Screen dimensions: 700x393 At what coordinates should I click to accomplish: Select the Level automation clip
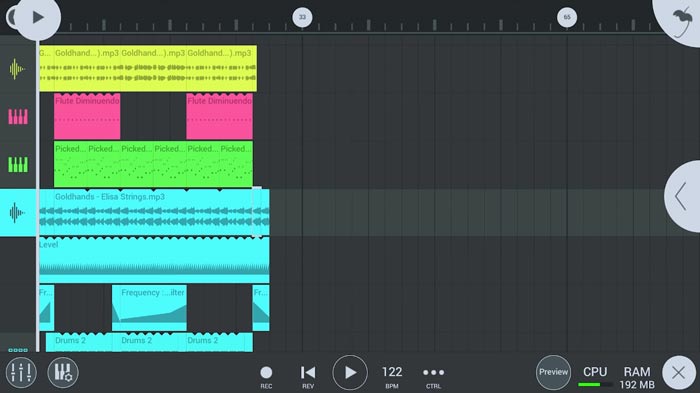tap(154, 260)
